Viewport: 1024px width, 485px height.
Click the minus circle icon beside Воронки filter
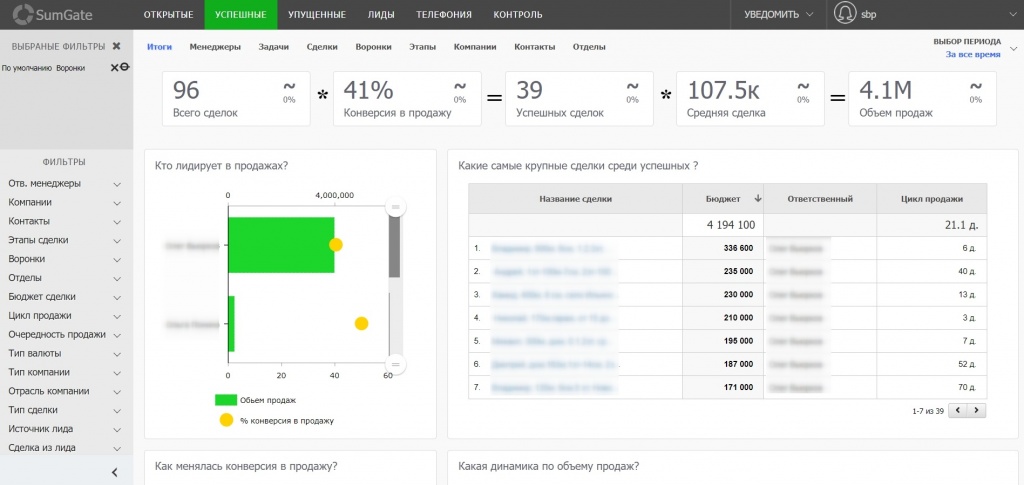click(125, 67)
